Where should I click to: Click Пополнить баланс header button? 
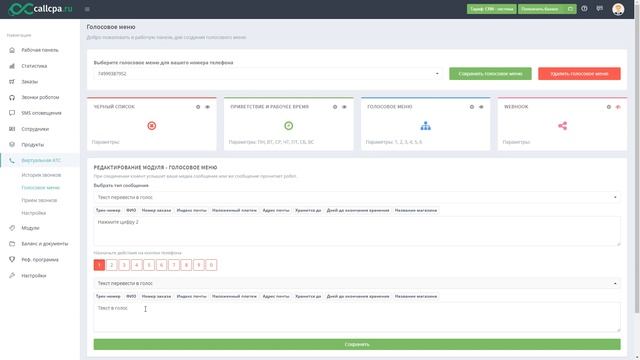(x=547, y=9)
